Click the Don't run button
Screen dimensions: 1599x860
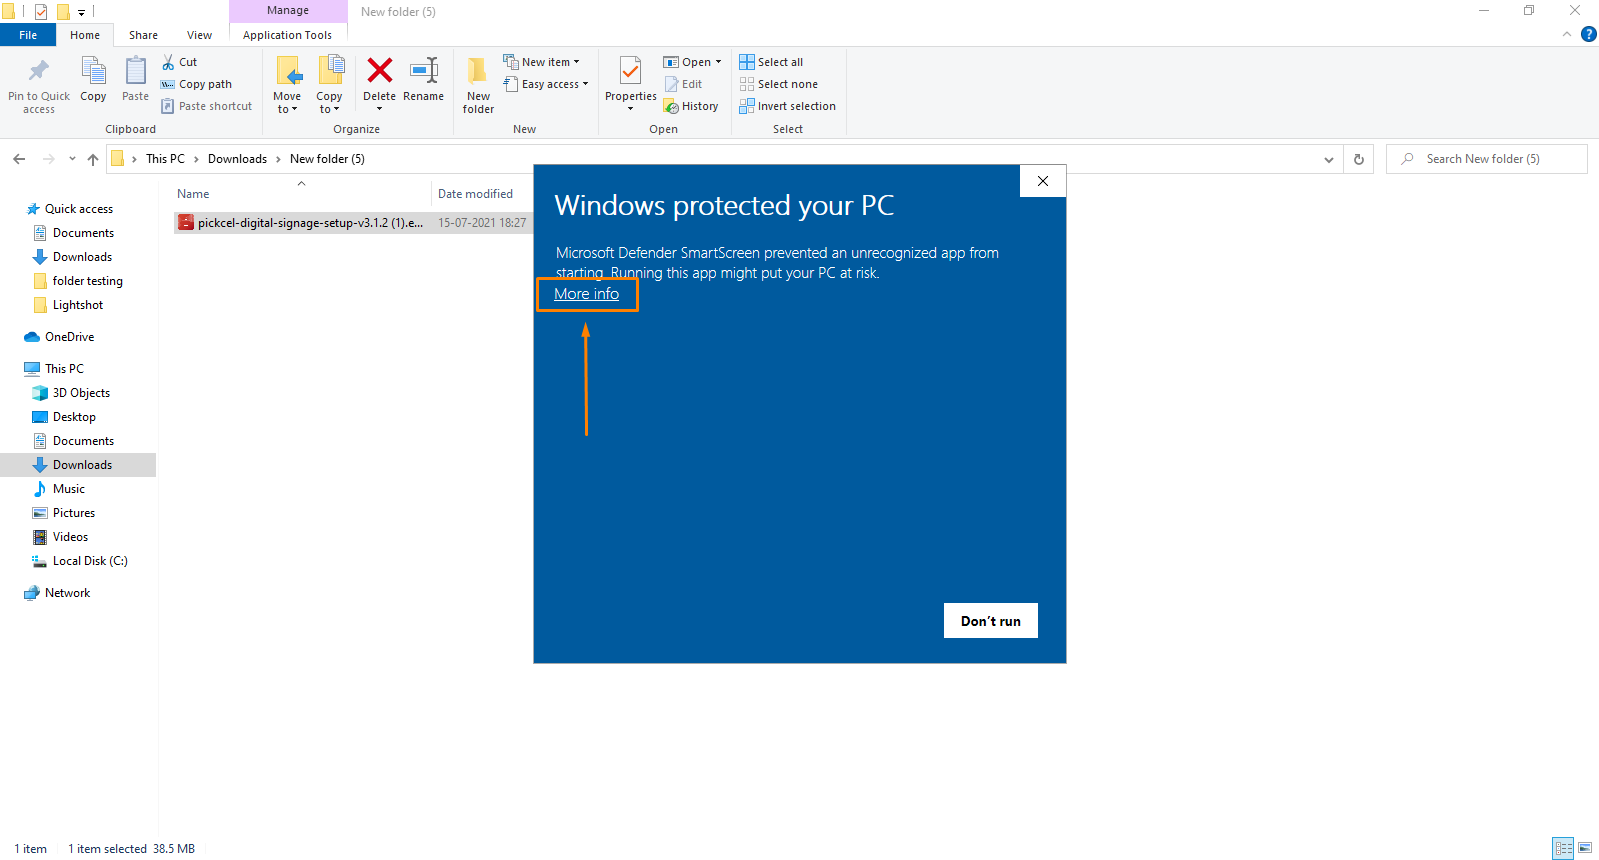point(990,620)
